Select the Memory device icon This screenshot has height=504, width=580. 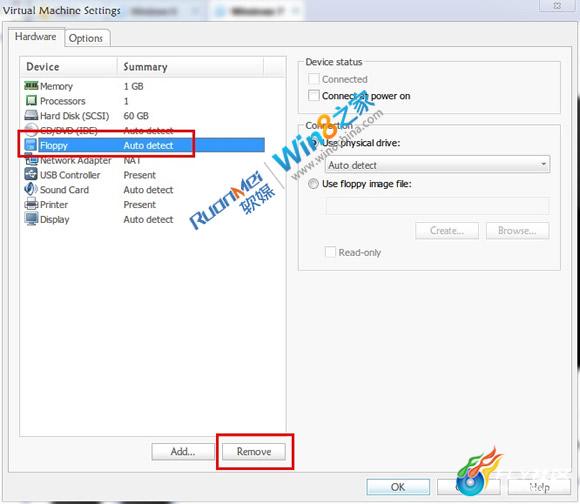pos(31,86)
